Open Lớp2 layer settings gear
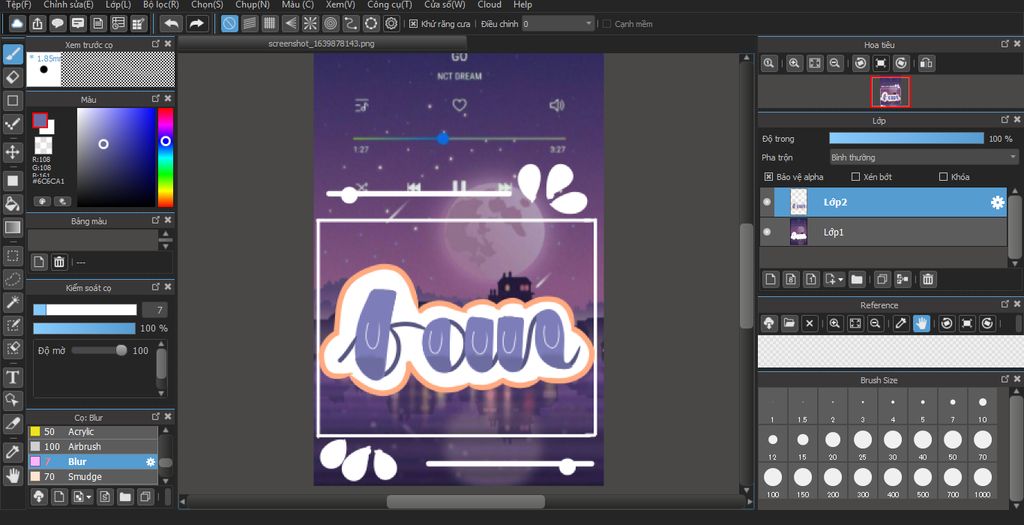1024x525 pixels. pyautogui.click(x=997, y=203)
